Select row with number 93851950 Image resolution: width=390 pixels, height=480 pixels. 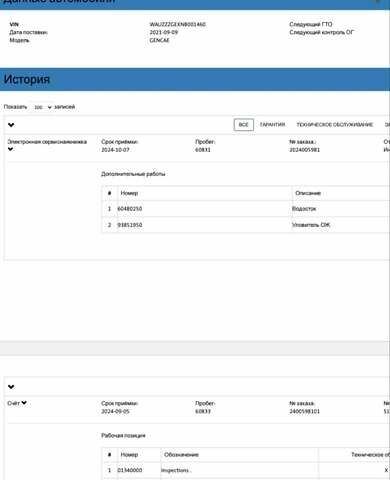(246, 225)
